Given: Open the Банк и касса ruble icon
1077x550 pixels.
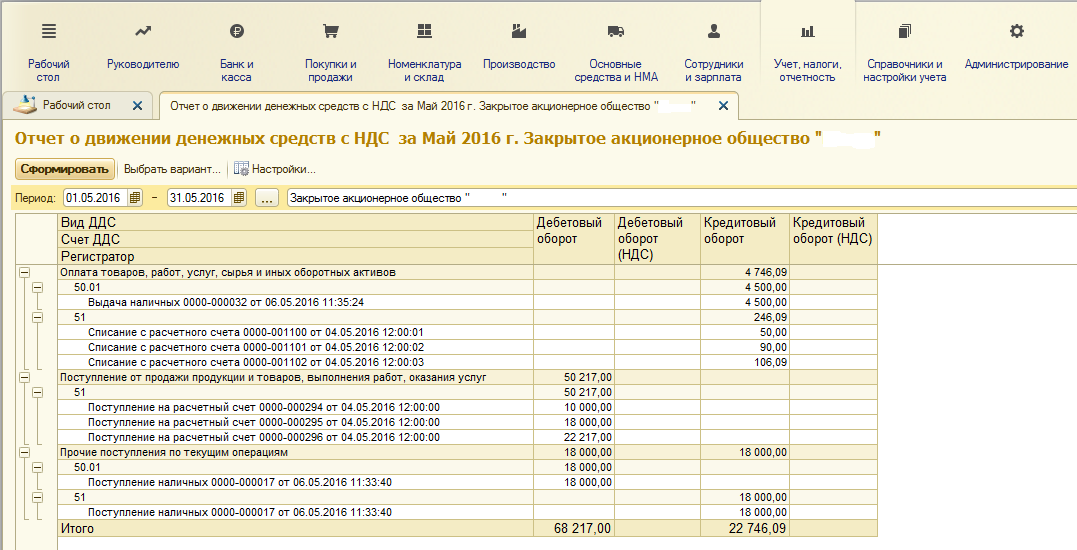Looking at the screenshot, I should point(237,31).
